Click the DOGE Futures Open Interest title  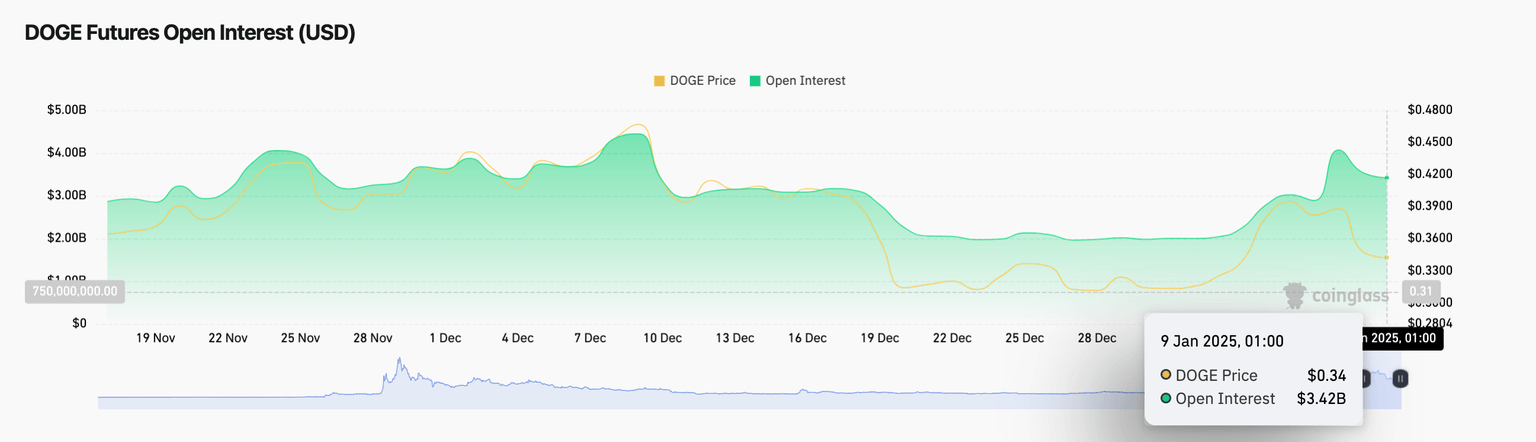(x=190, y=33)
